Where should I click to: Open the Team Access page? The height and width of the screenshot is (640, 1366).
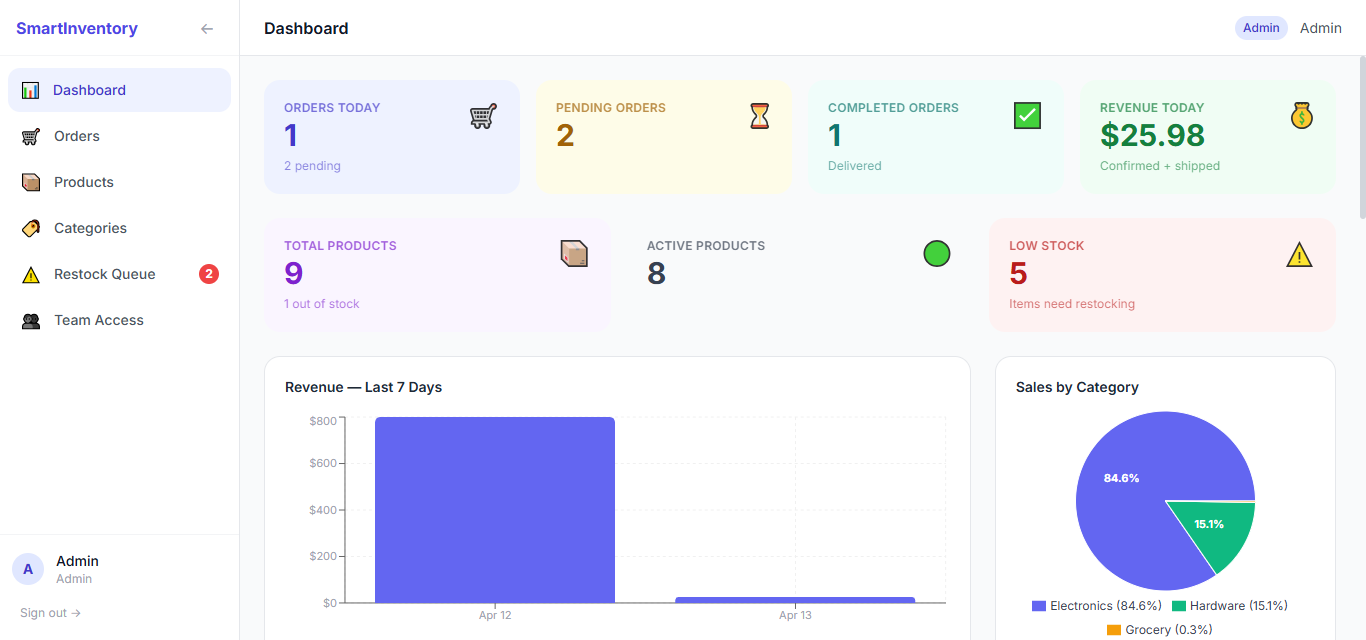pos(119,320)
